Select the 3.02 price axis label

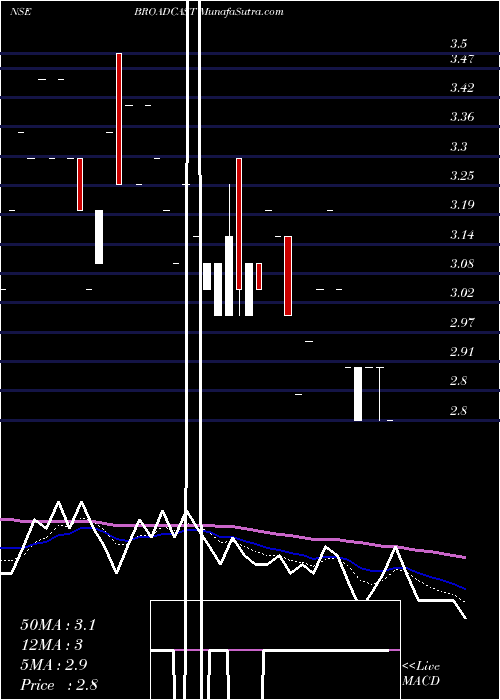[x=462, y=293]
